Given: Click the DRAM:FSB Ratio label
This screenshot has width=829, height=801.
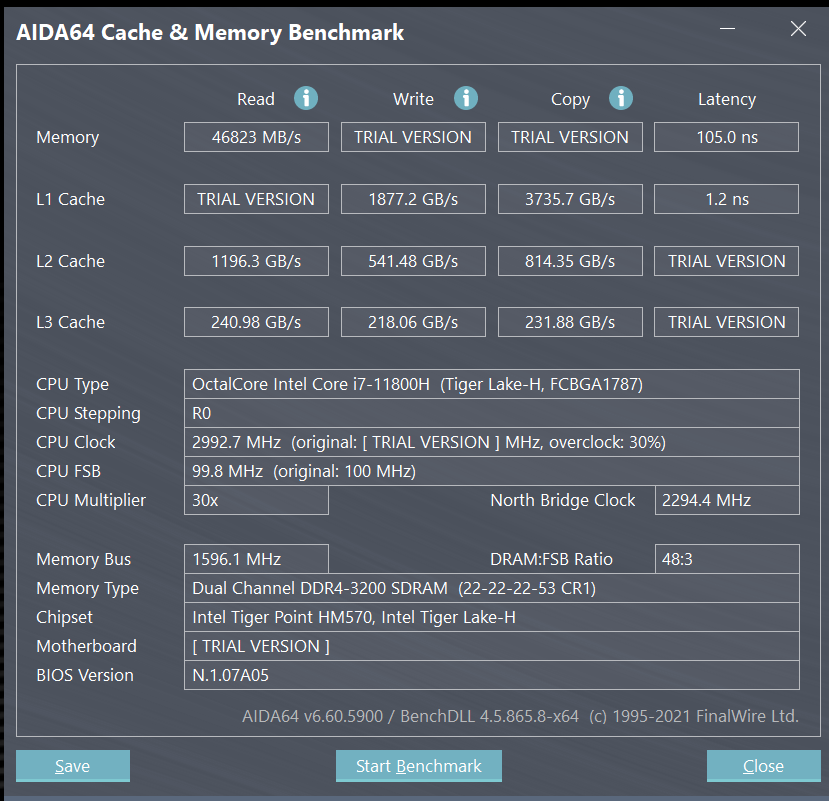Looking at the screenshot, I should [x=551, y=559].
